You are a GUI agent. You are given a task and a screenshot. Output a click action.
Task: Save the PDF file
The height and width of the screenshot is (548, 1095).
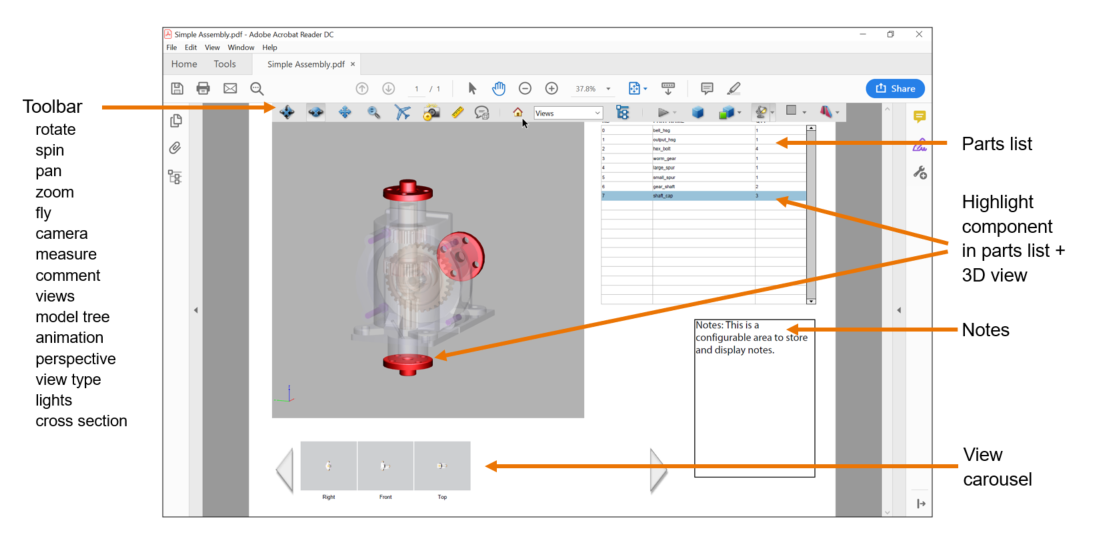click(x=177, y=89)
